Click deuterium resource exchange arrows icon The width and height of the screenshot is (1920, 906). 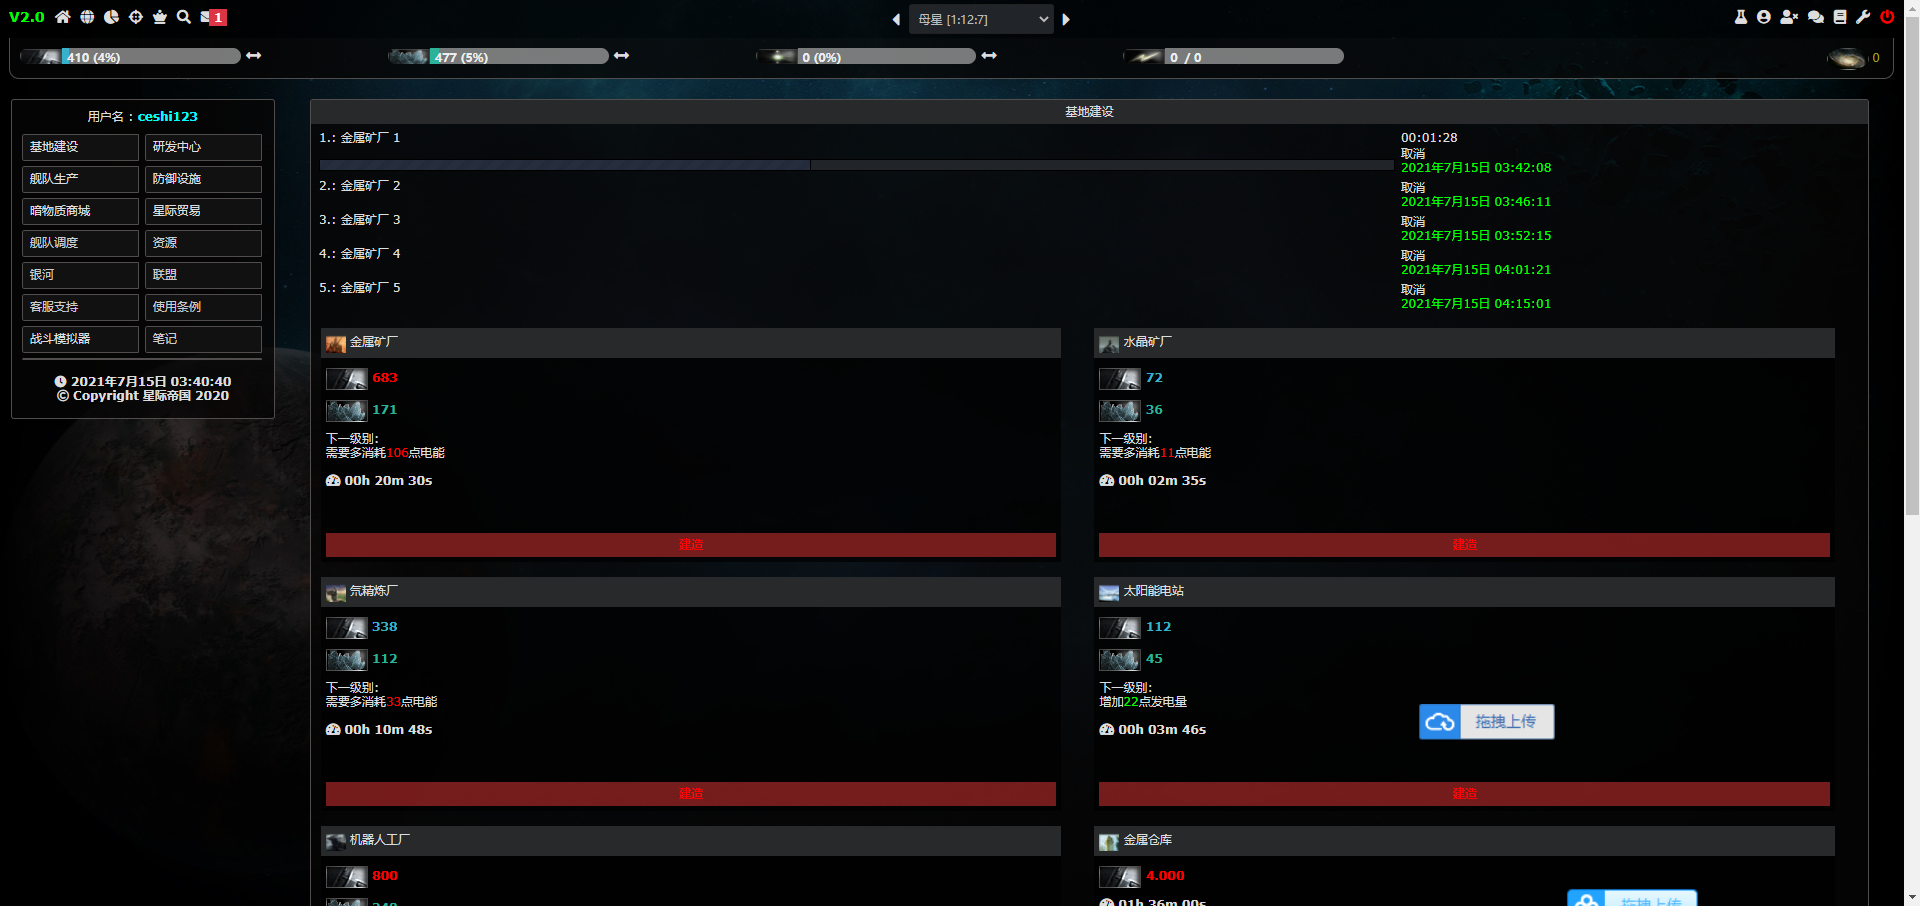pyautogui.click(x=989, y=56)
